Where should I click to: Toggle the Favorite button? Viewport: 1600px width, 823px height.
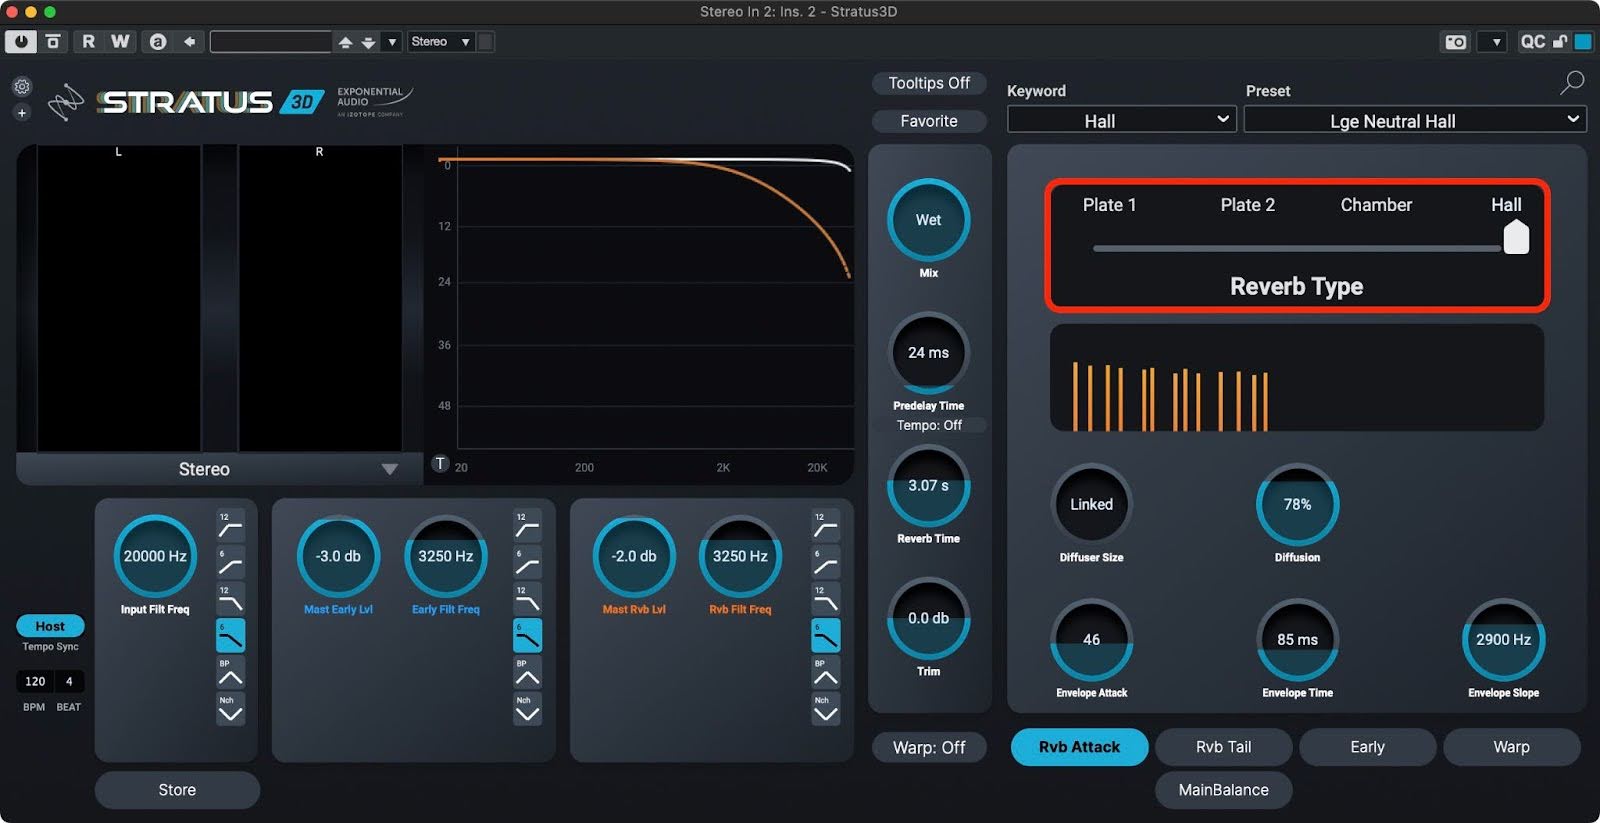(x=929, y=121)
